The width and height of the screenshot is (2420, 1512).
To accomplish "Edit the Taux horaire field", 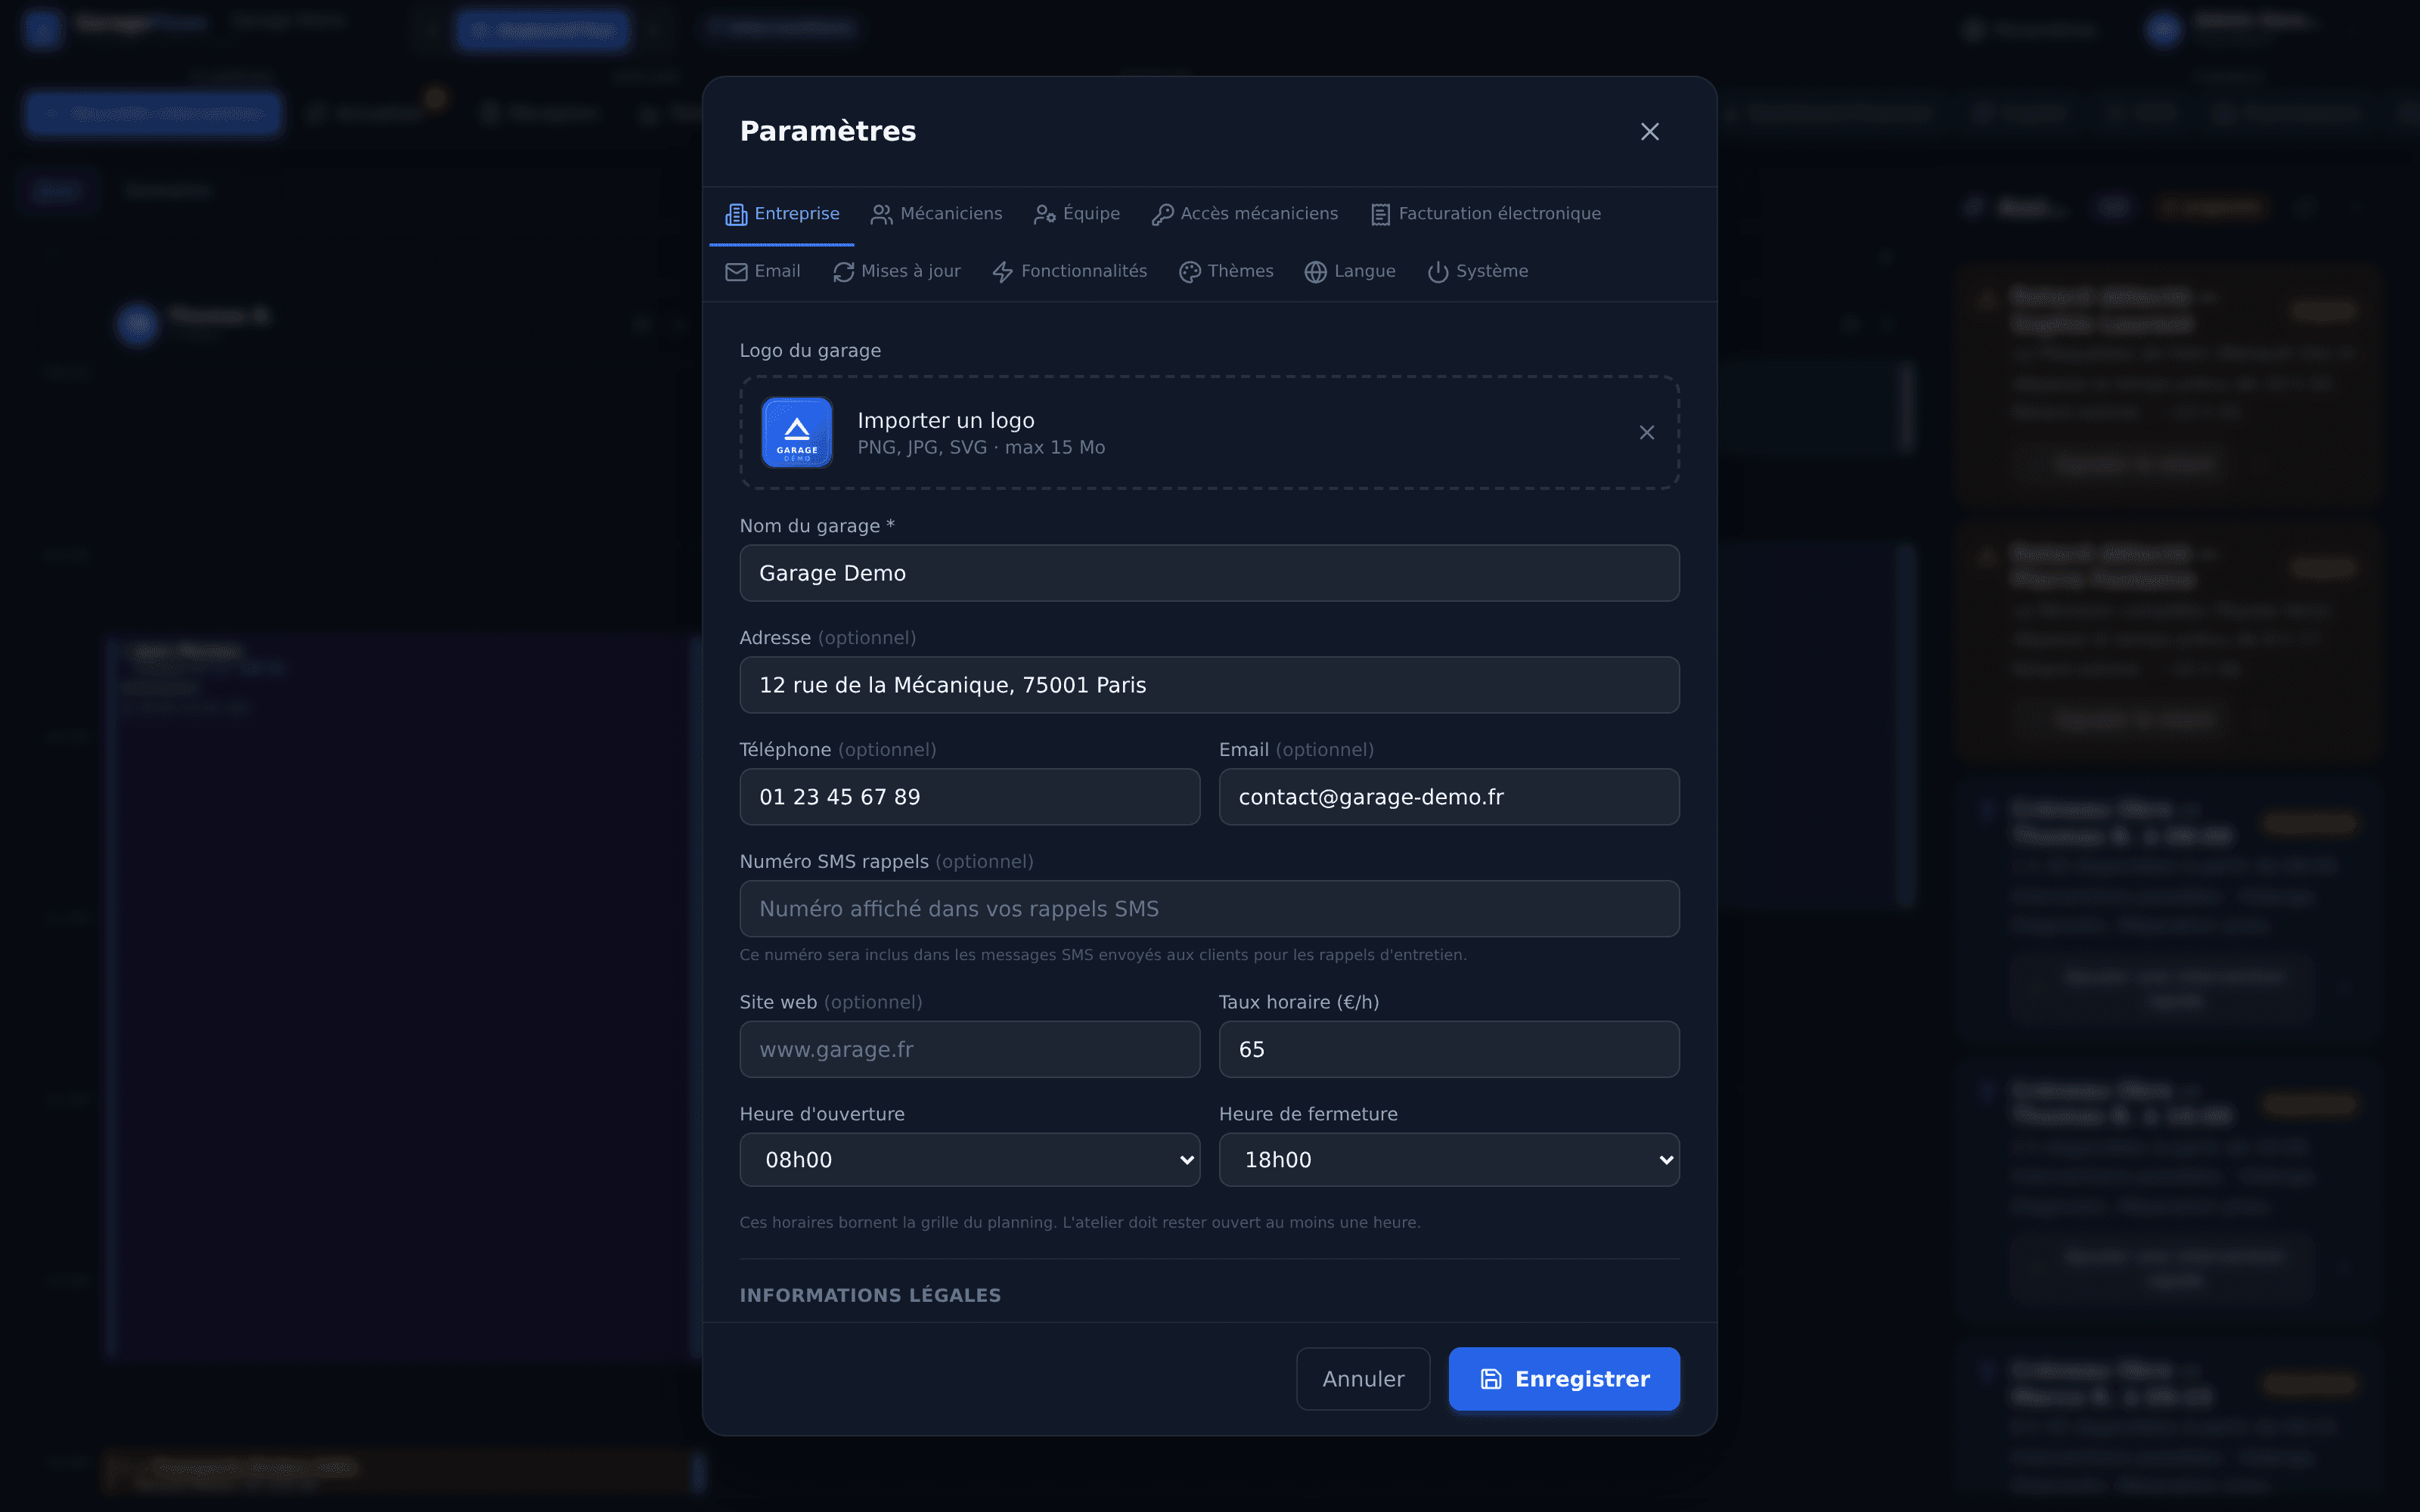I will point(1449,1049).
